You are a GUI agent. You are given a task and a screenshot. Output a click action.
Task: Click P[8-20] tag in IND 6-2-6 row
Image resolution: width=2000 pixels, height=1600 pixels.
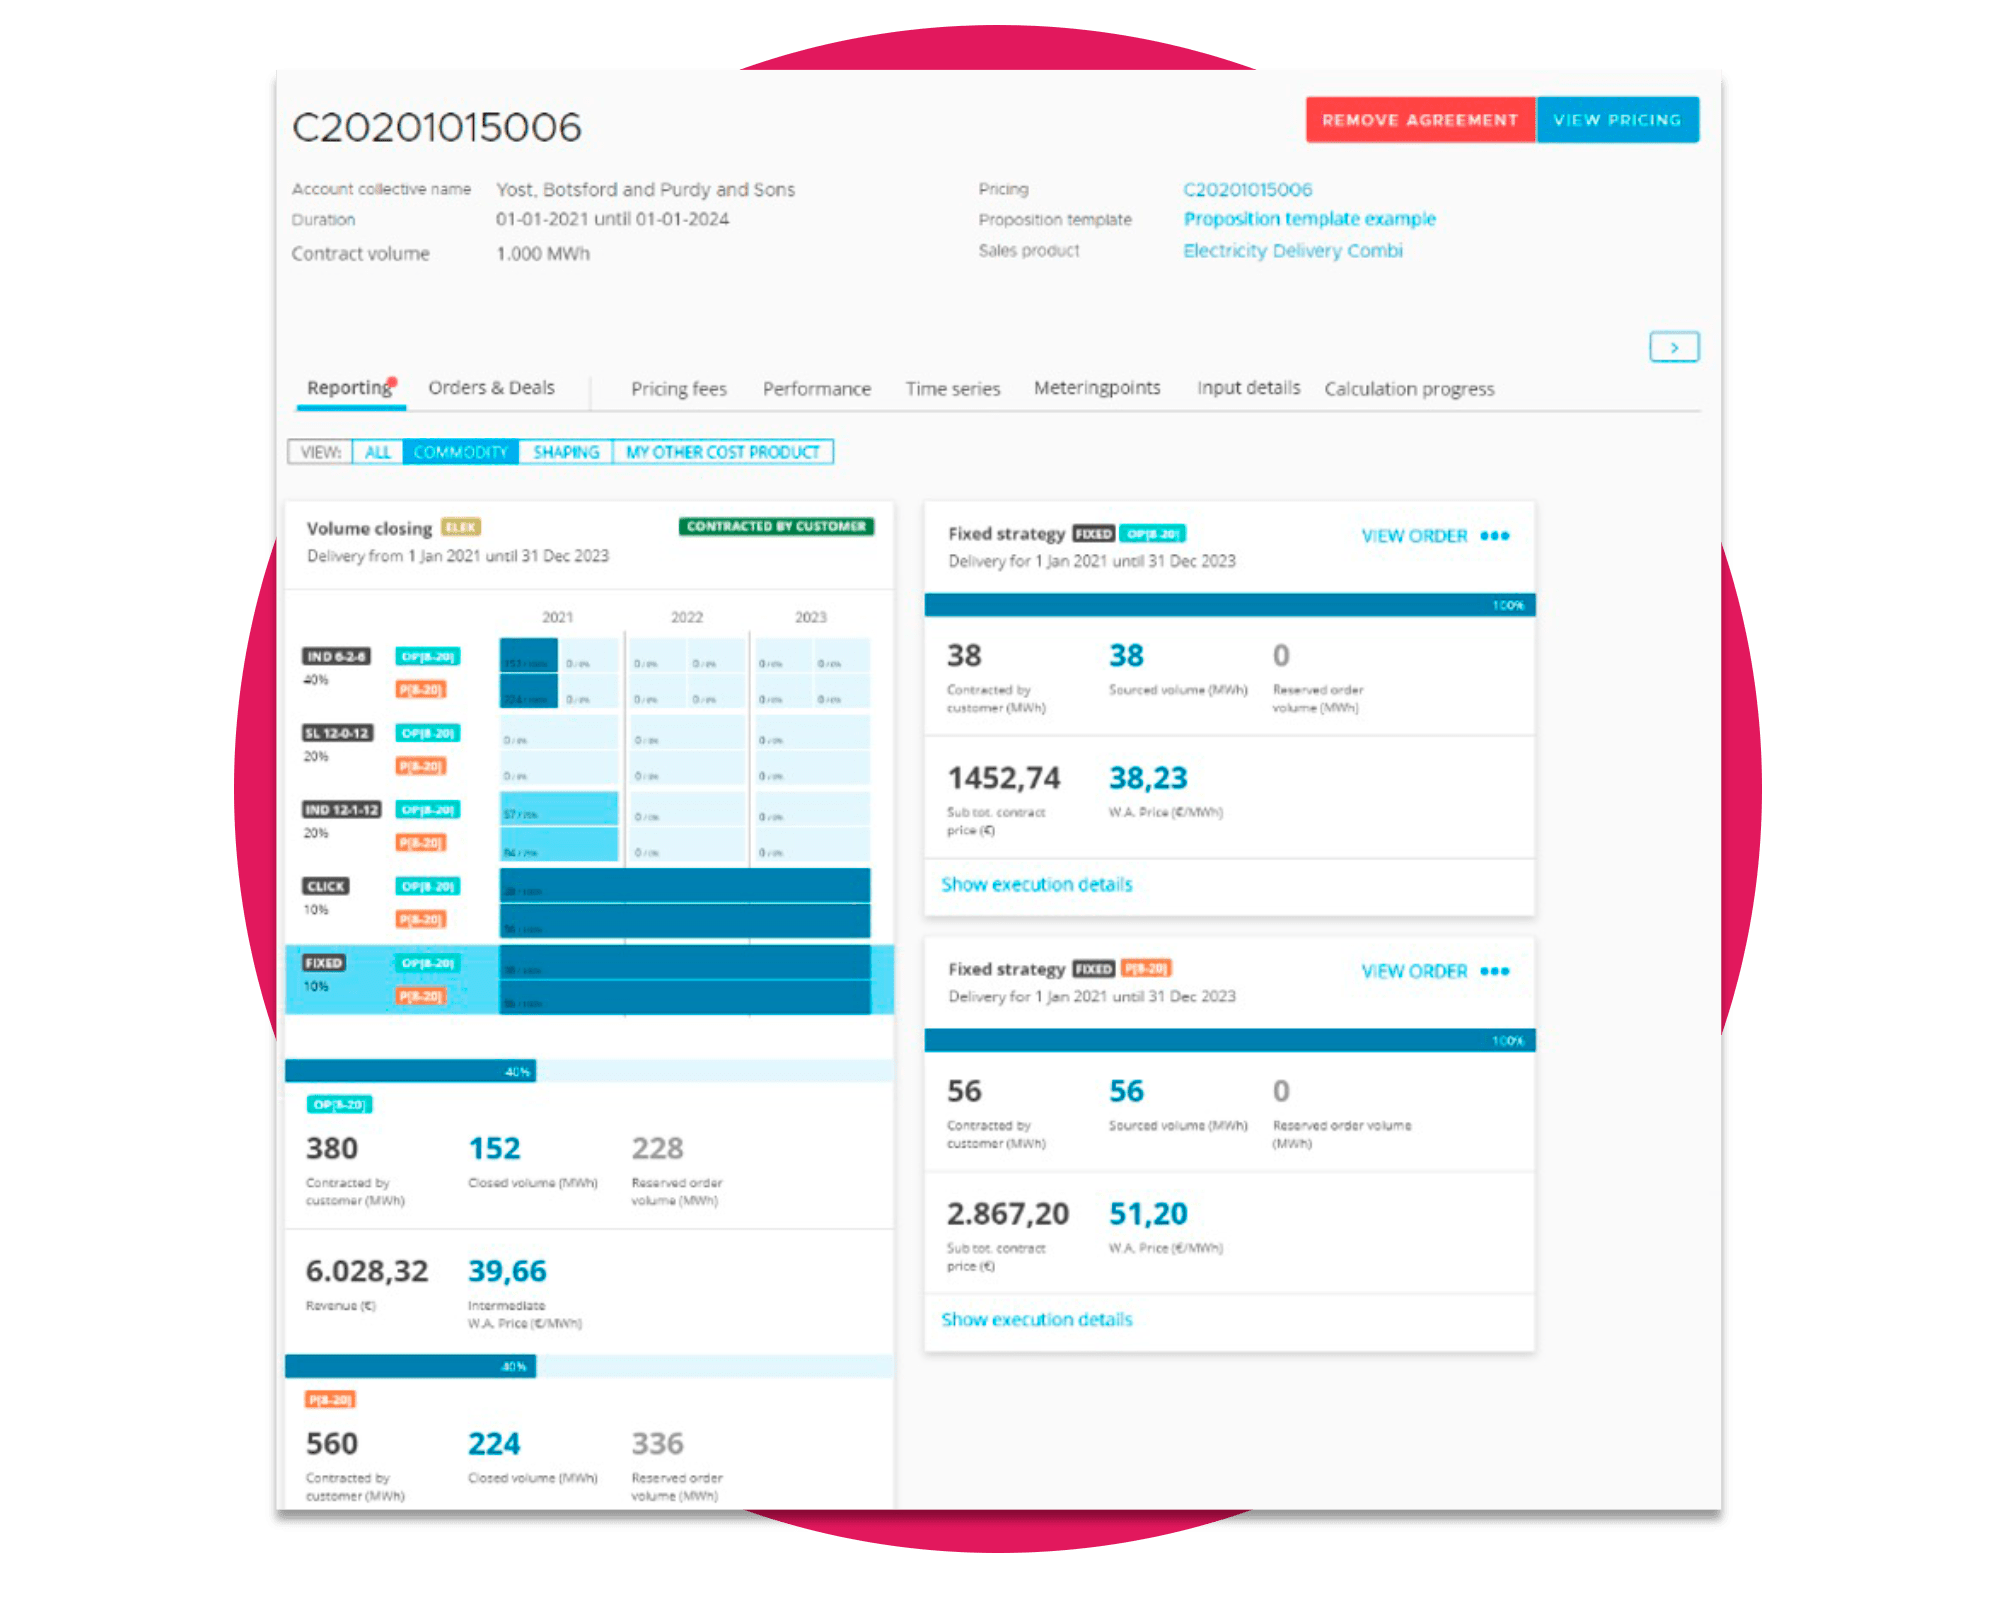pyautogui.click(x=421, y=690)
